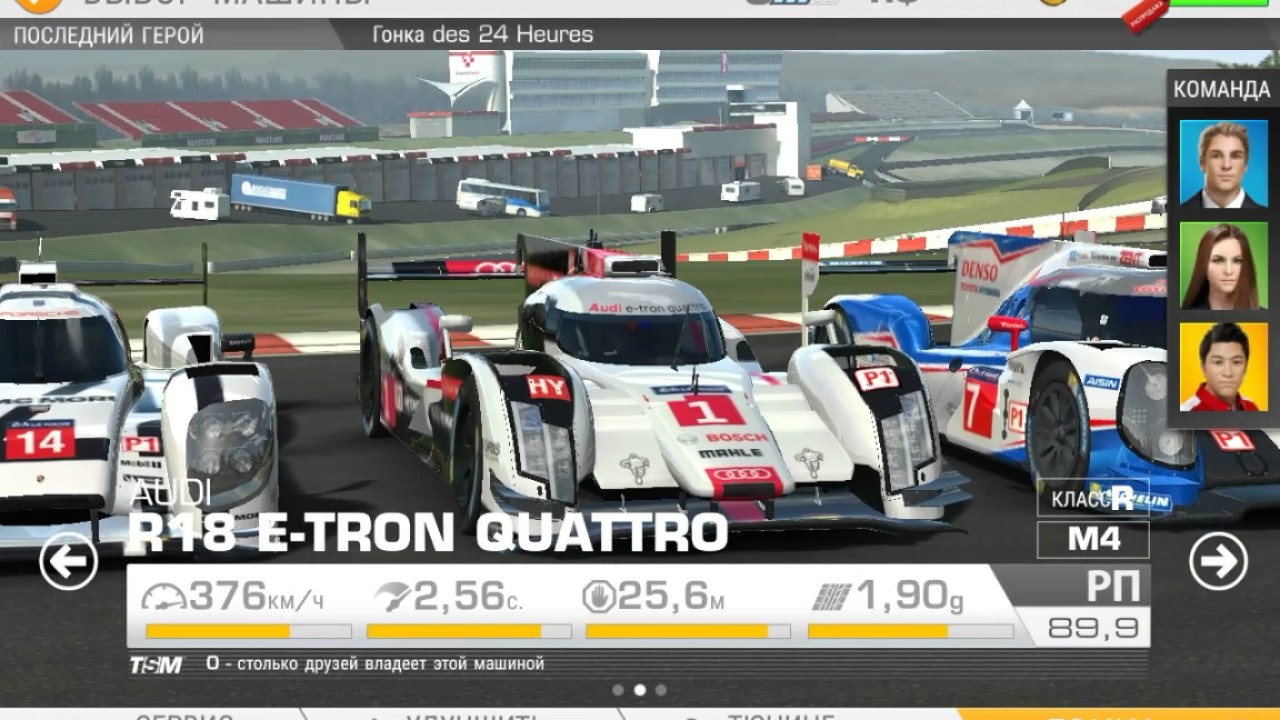Click the 1,90g grip value

click(x=910, y=597)
